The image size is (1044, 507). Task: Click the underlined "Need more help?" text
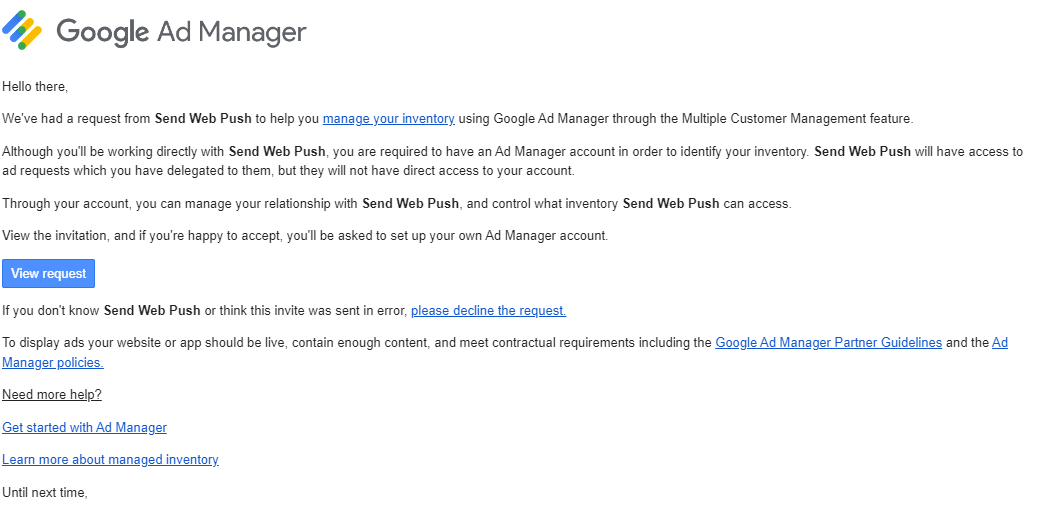click(52, 395)
